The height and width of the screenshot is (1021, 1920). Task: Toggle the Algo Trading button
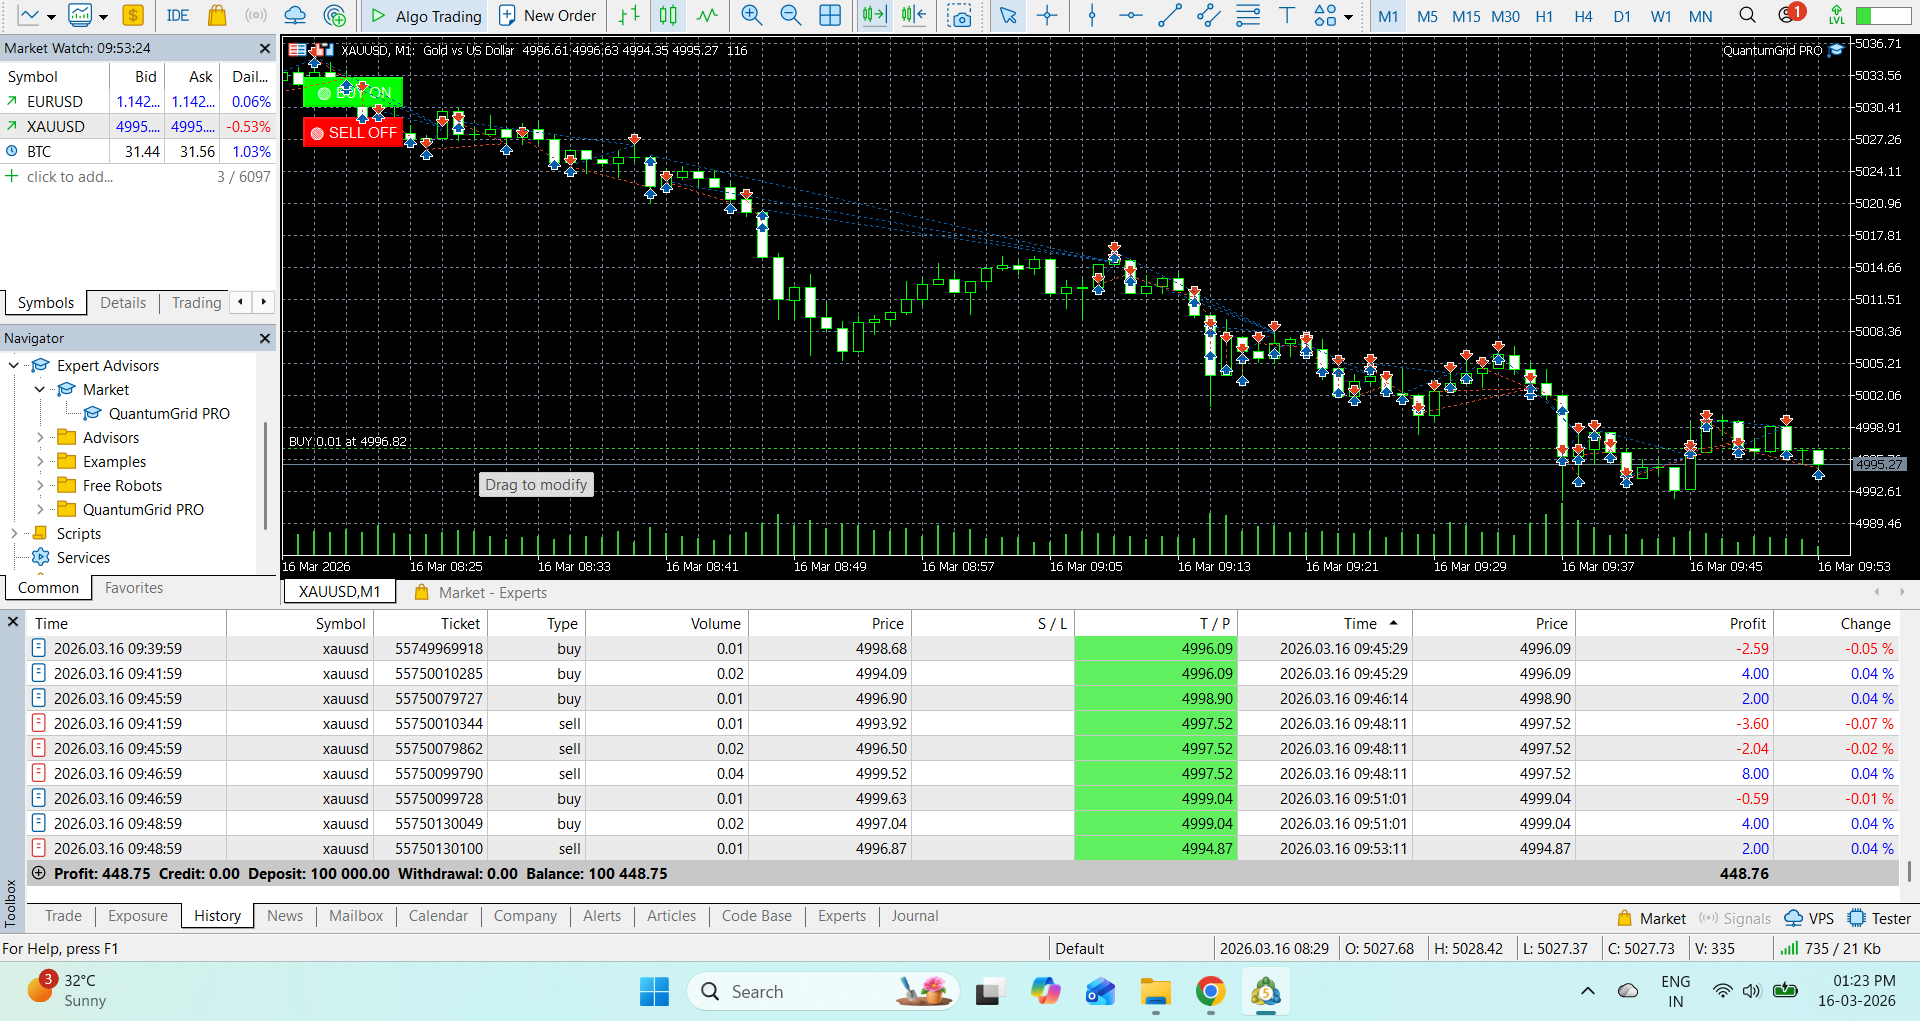coord(426,15)
